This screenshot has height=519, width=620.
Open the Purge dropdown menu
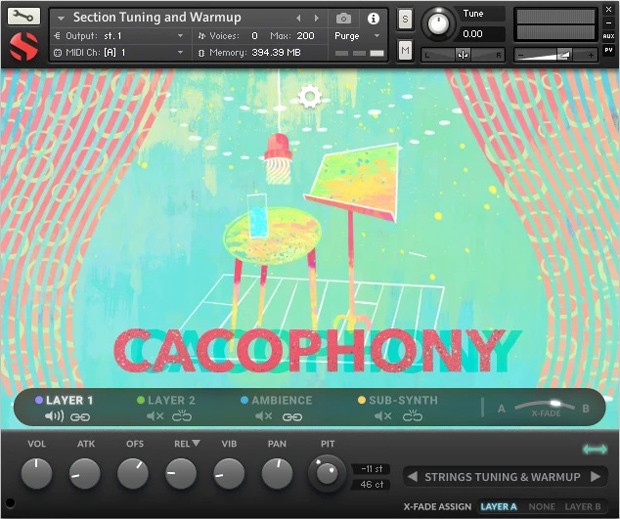(357, 36)
